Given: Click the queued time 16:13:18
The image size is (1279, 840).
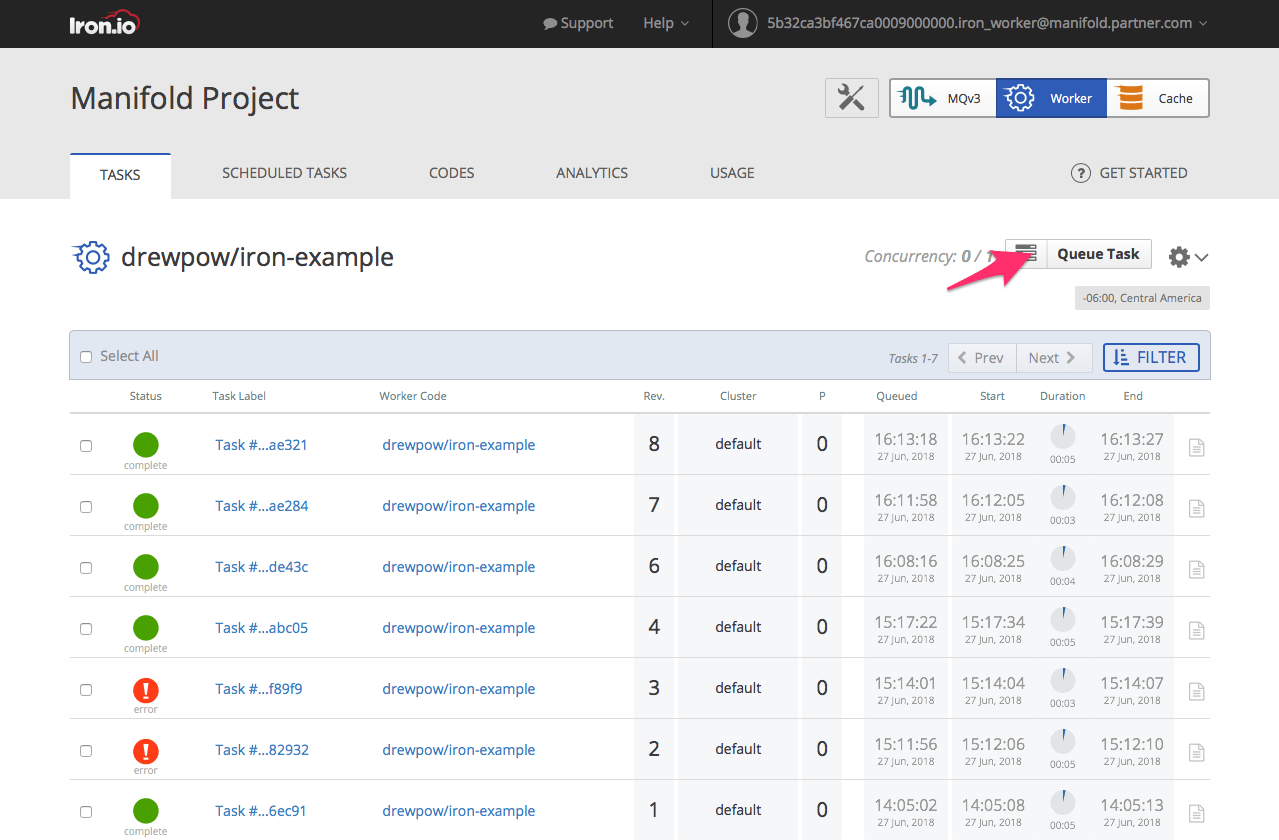Looking at the screenshot, I should tap(906, 439).
